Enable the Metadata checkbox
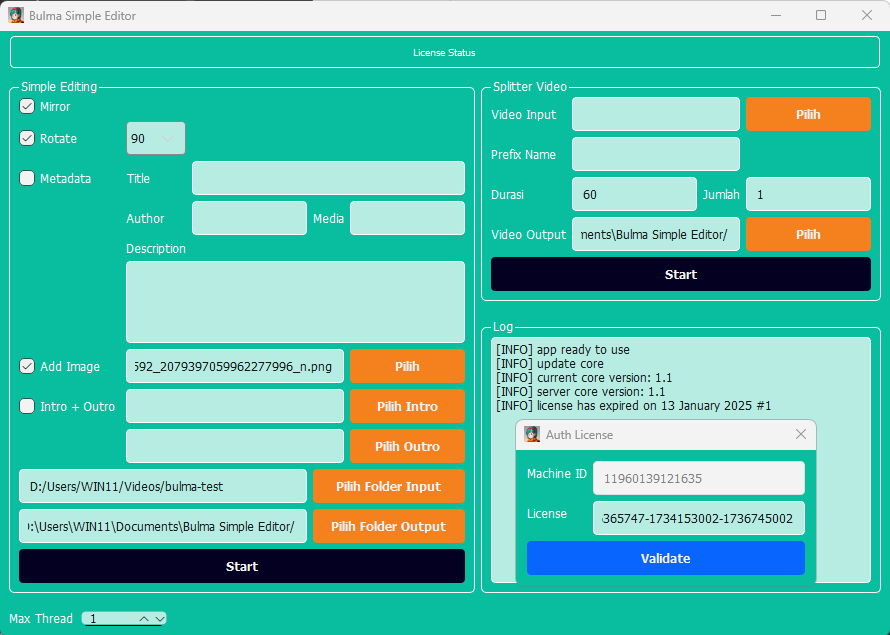Screen dimensions: 890x635 pyautogui.click(x=27, y=178)
